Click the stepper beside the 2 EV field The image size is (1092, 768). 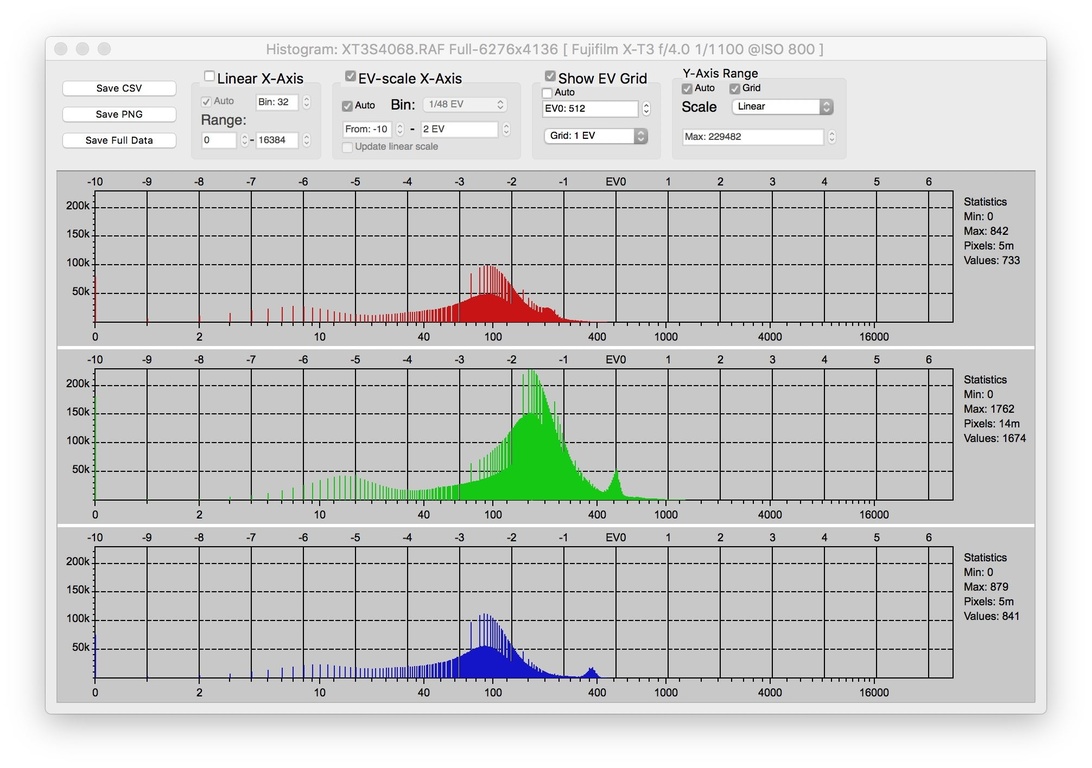click(506, 130)
